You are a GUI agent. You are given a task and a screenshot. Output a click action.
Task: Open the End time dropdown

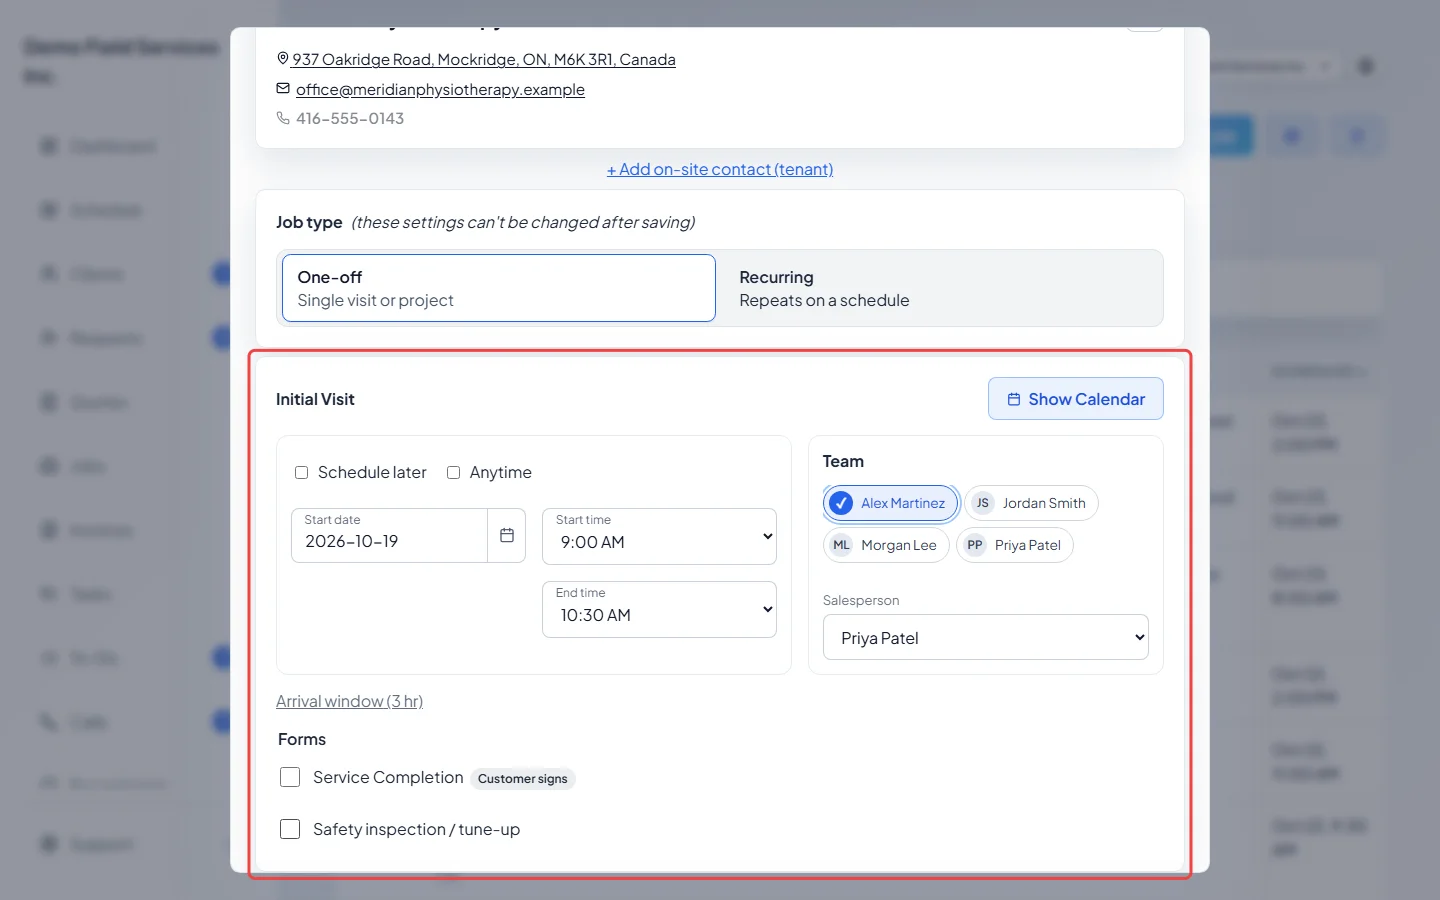tap(659, 609)
